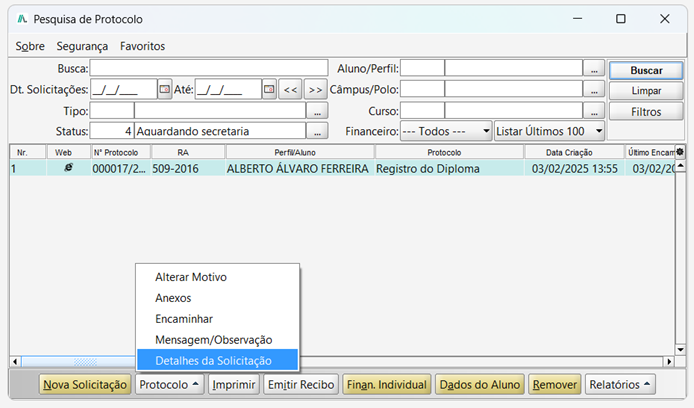Image resolution: width=694 pixels, height=408 pixels.
Task: Click the 03/02/2025 13:55 date cell
Action: [x=574, y=169]
